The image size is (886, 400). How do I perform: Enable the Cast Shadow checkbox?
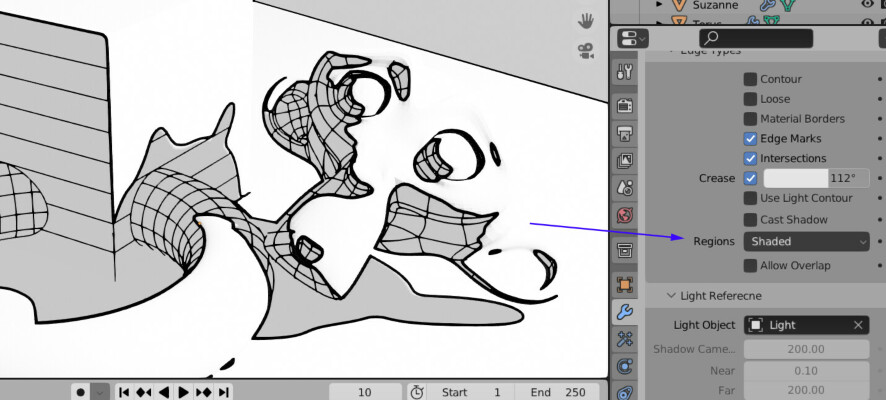pos(750,220)
